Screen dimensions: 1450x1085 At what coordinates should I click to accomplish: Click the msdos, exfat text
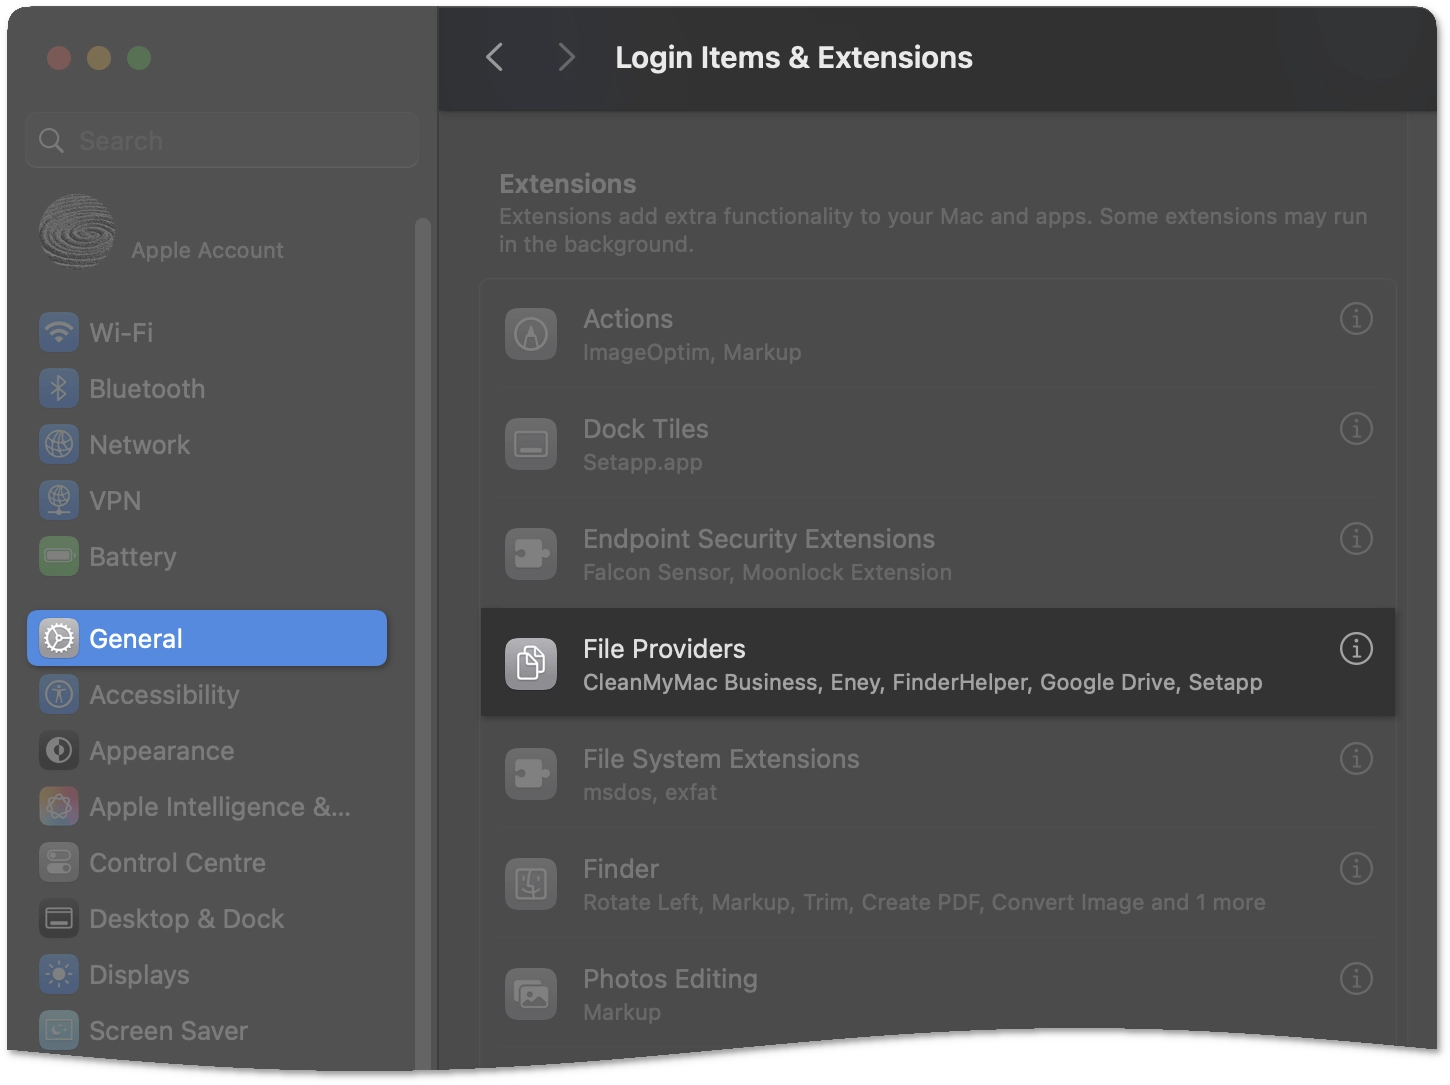[x=650, y=792]
